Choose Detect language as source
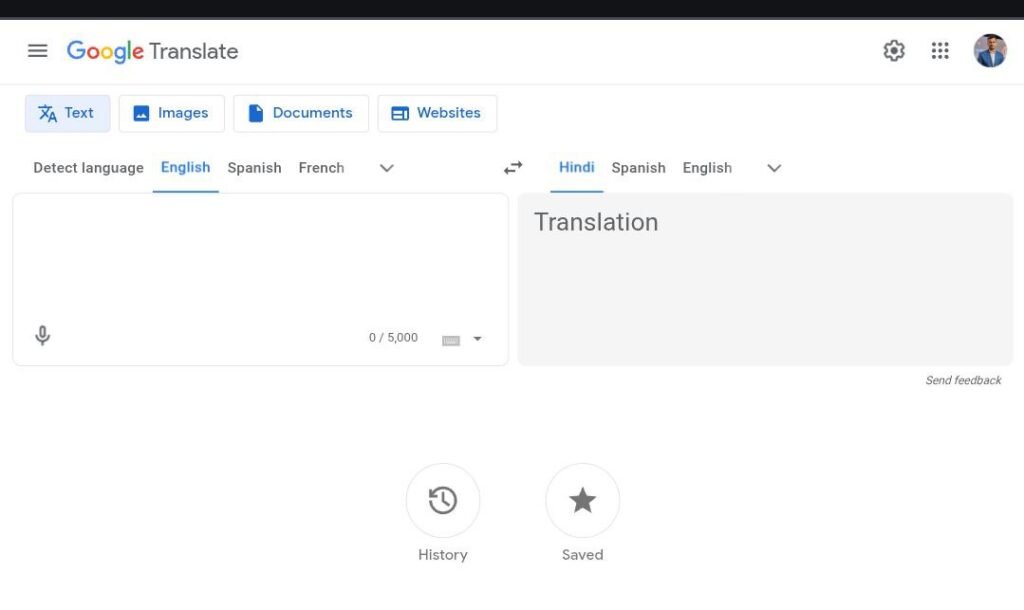The height and width of the screenshot is (610, 1024). point(88,168)
